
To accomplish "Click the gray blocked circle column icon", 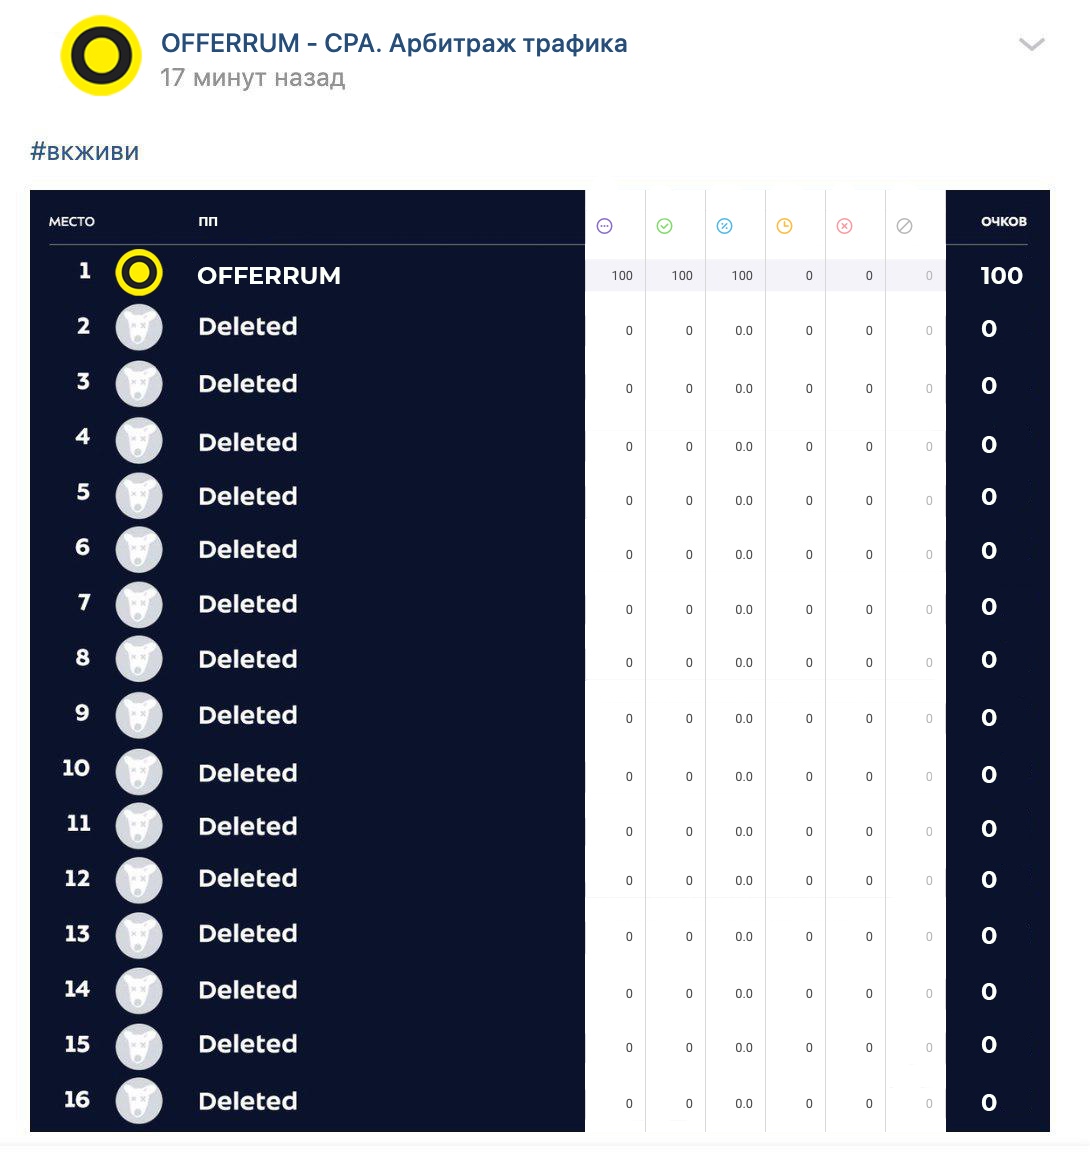I will [x=904, y=226].
